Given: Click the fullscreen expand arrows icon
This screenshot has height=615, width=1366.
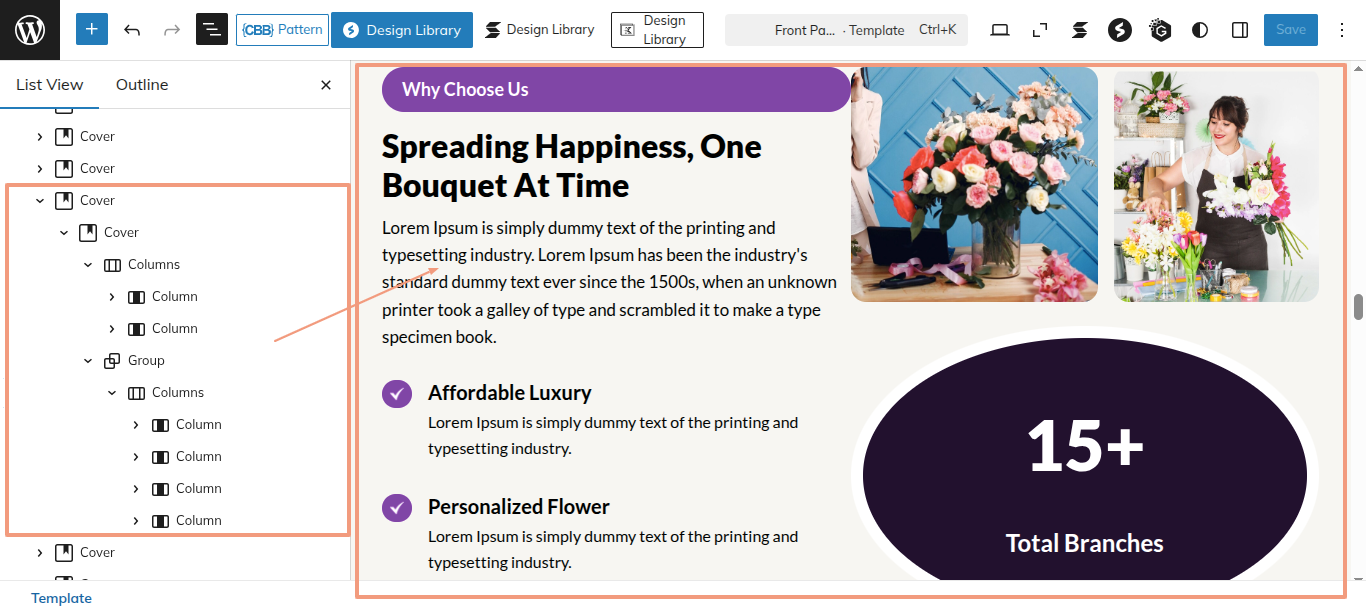Looking at the screenshot, I should coord(1040,30).
